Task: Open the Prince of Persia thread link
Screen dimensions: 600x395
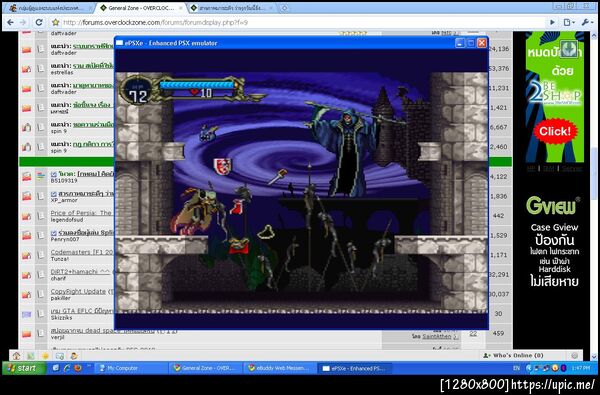Action: click(x=81, y=212)
